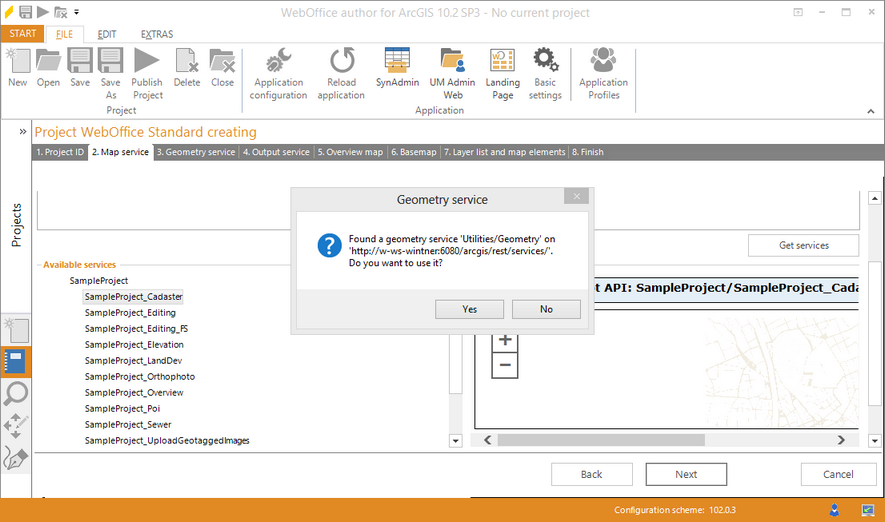Viewport: 885px width, 522px height.
Task: Expand the Projects side panel chevron
Action: click(x=23, y=131)
